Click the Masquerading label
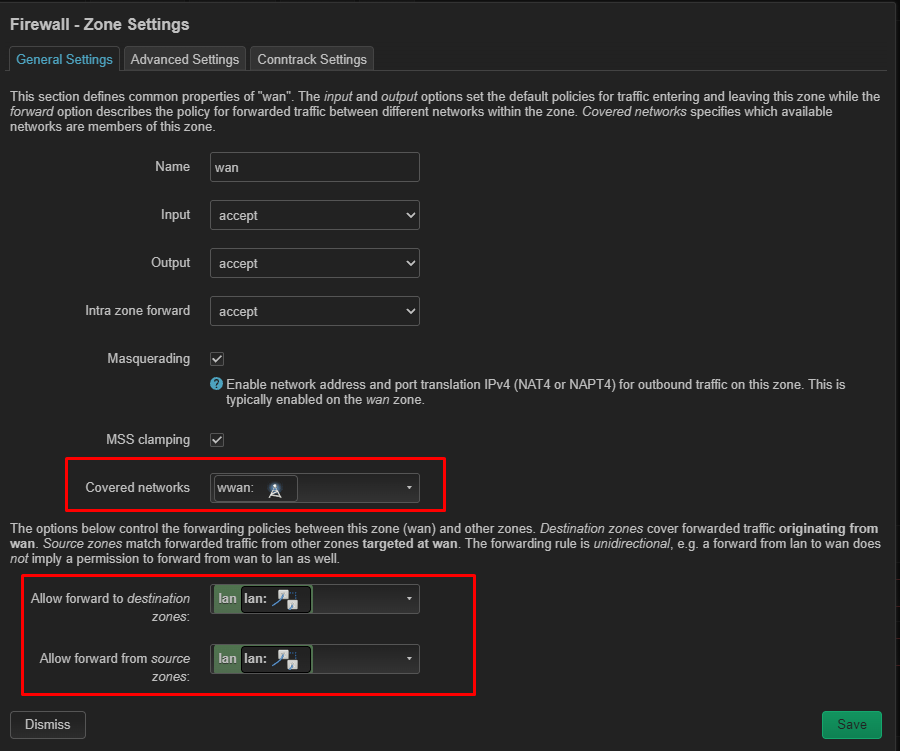The width and height of the screenshot is (900, 751). click(149, 359)
